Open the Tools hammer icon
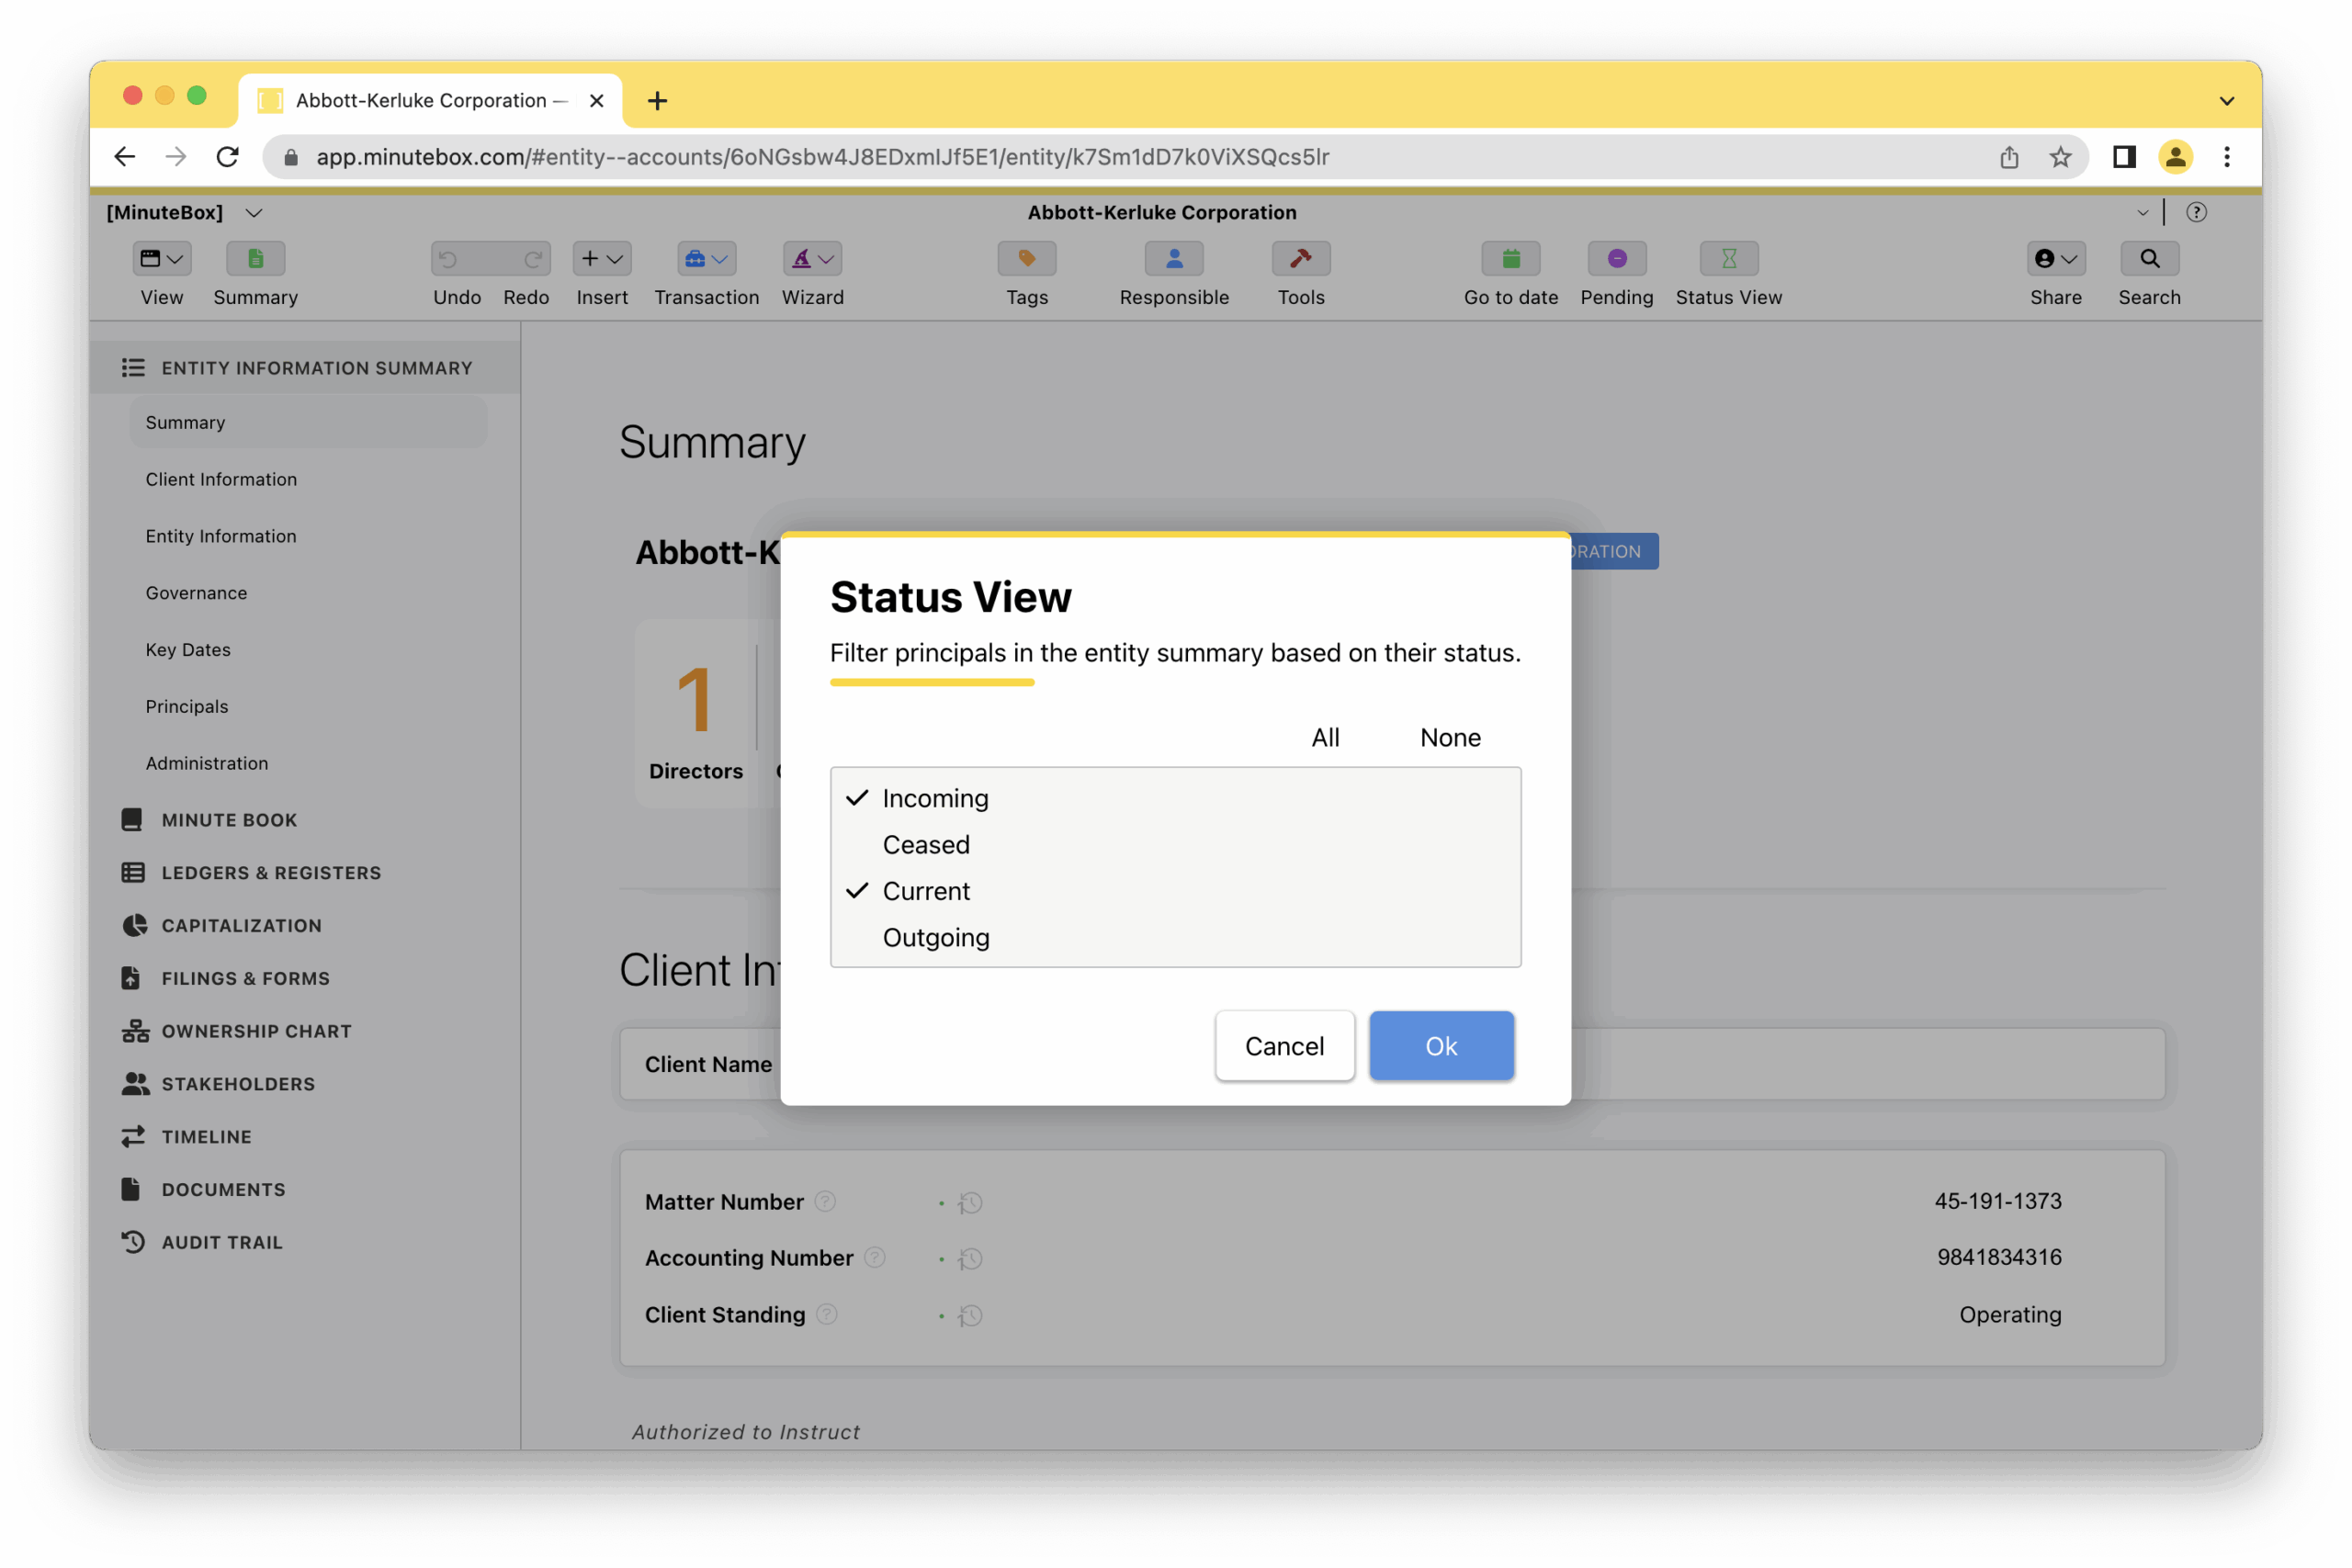Screen dimensions: 2352x1568 [x=1300, y=259]
